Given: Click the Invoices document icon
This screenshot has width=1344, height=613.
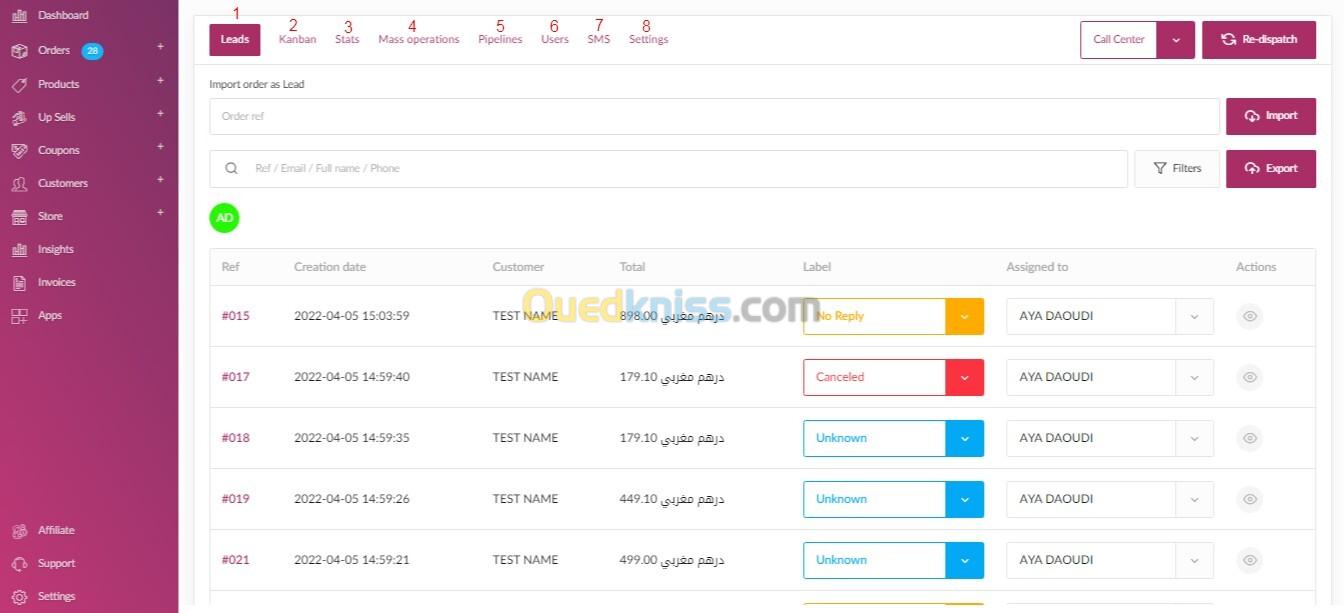Looking at the screenshot, I should [19, 283].
